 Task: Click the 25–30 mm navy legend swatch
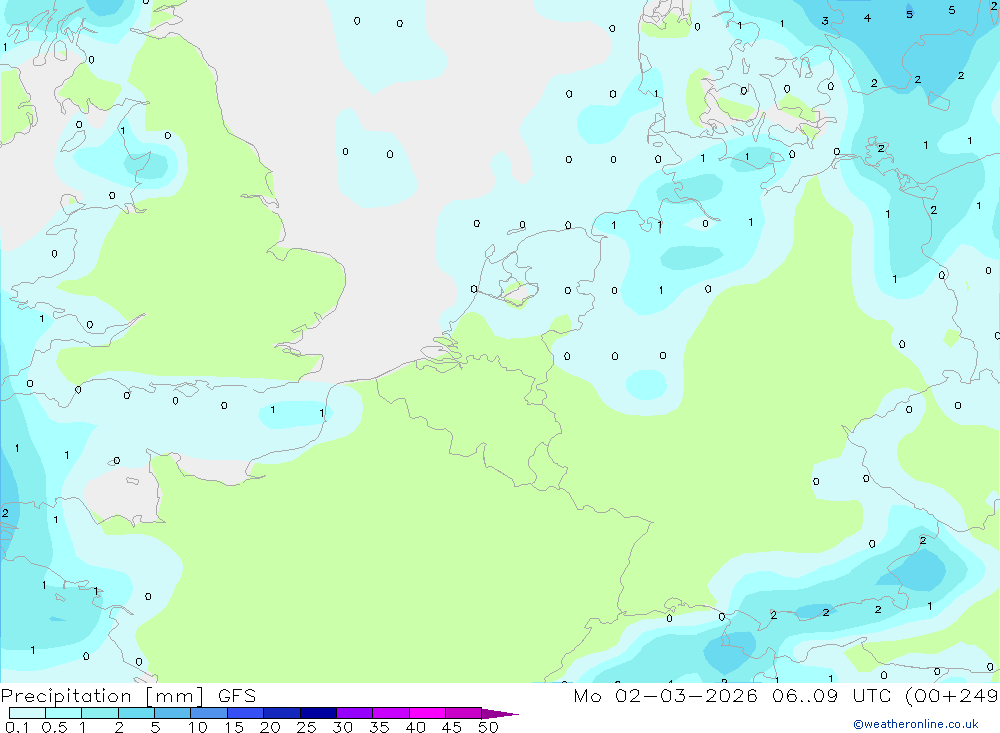coord(318,713)
